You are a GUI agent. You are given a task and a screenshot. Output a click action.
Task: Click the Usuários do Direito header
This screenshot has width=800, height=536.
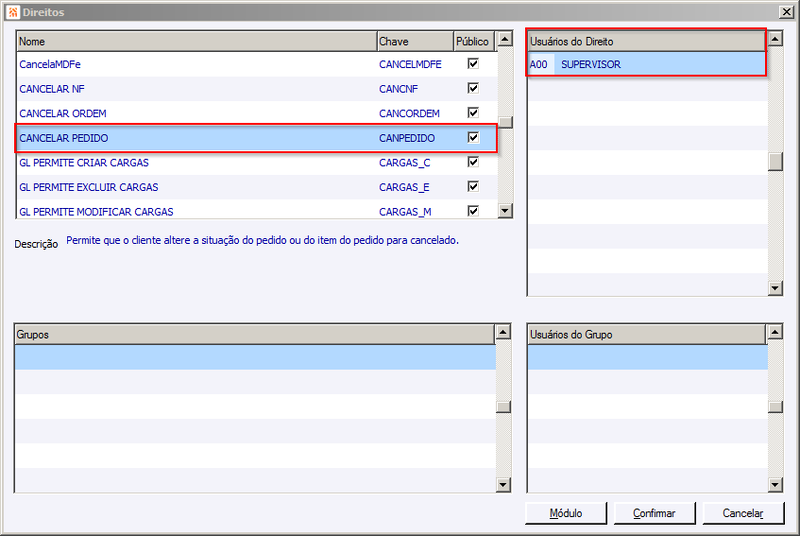(x=646, y=41)
